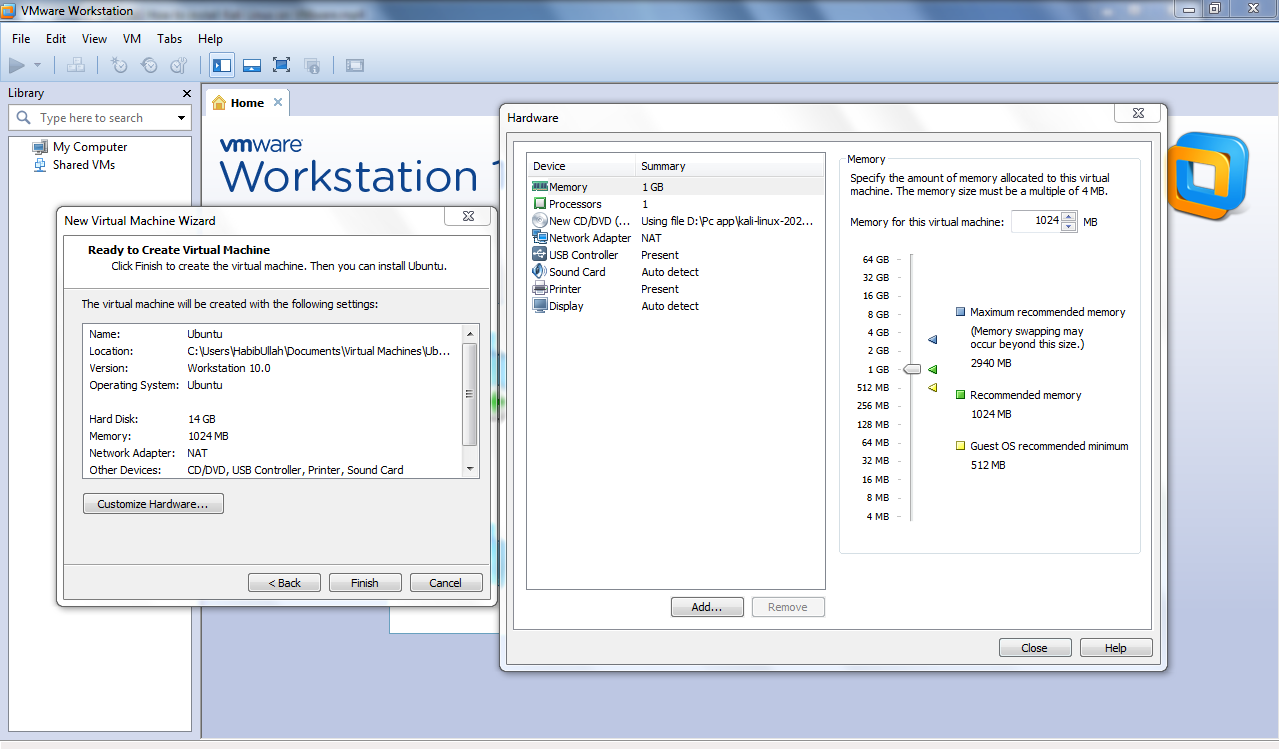The image size is (1279, 749).
Task: Click the green recommended memory triangle marker
Action: 932,369
